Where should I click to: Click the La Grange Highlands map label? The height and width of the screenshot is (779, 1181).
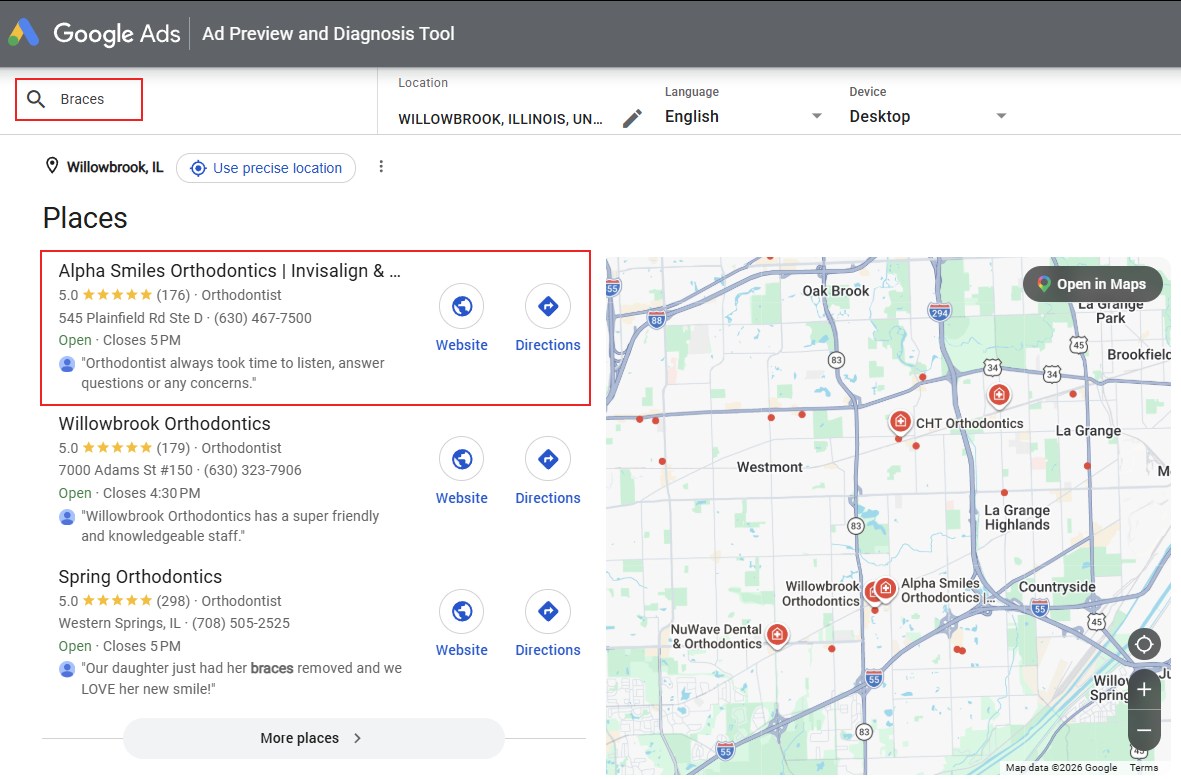pos(1017,518)
